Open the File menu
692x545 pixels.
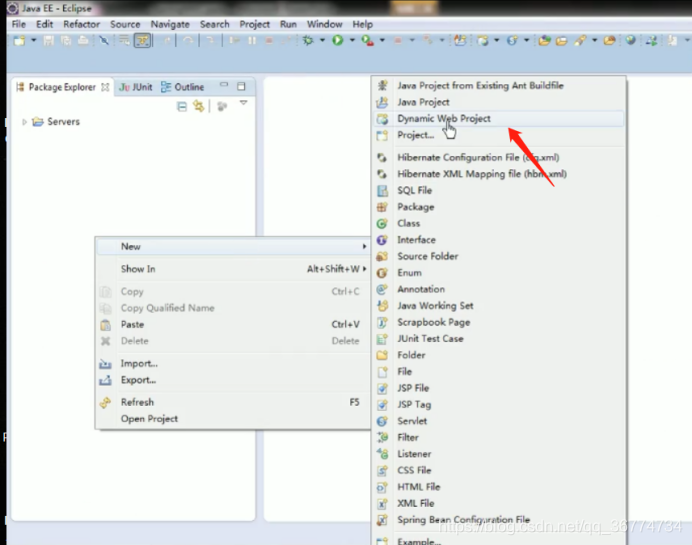pos(19,24)
